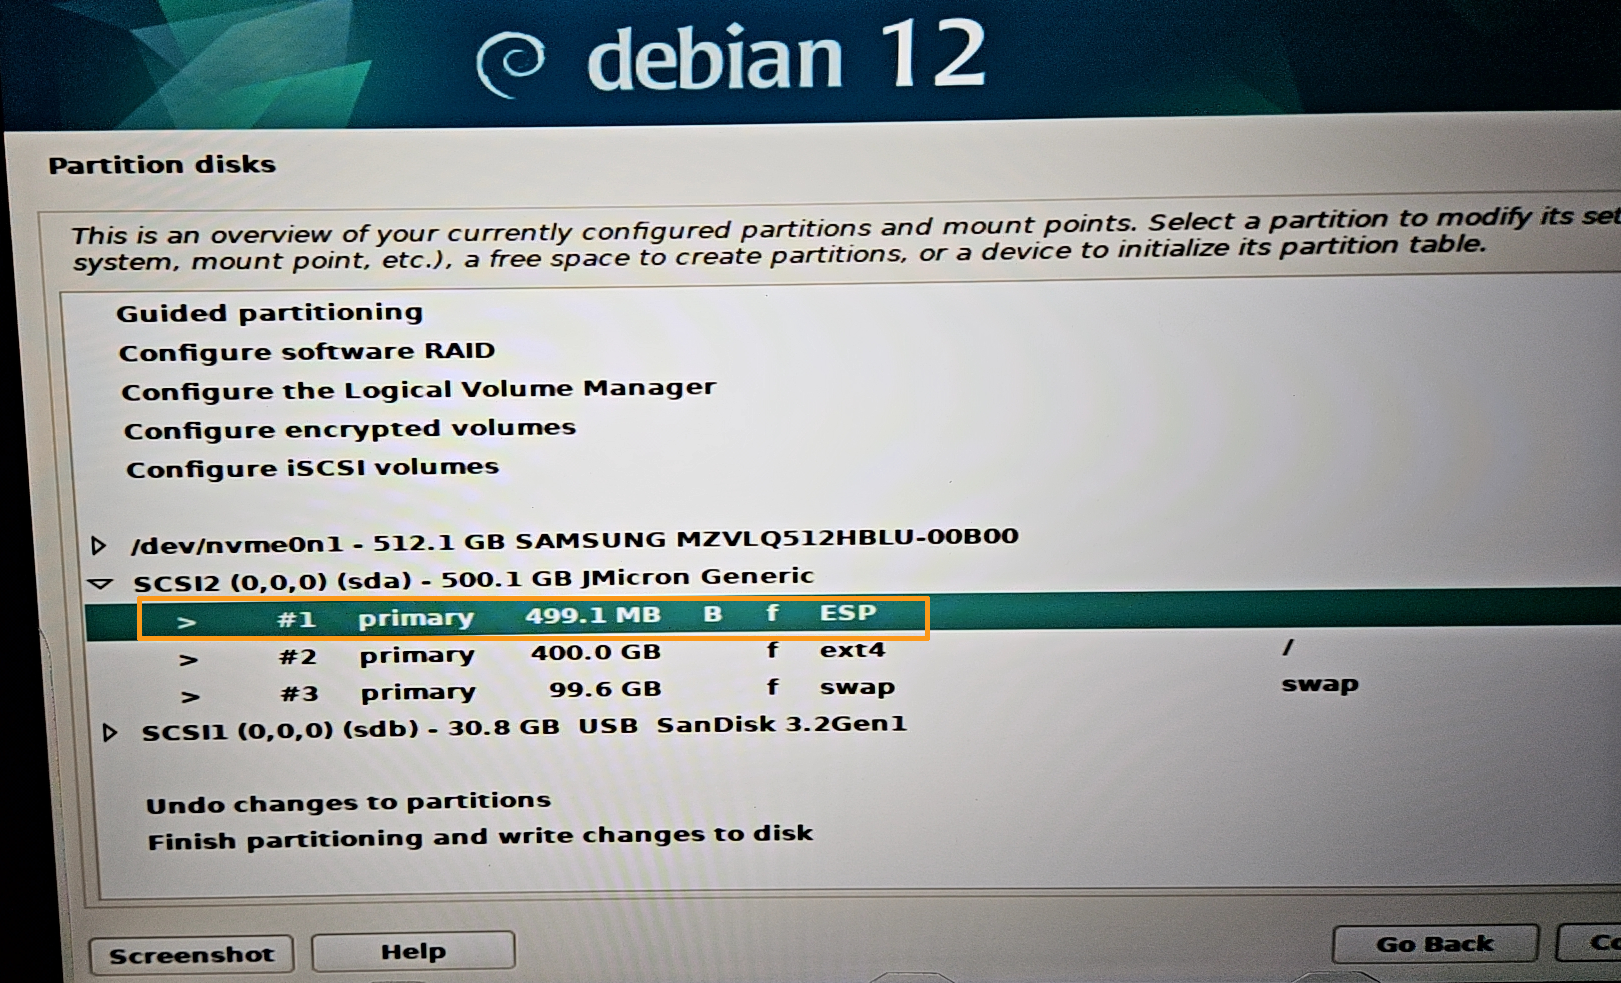Image resolution: width=1621 pixels, height=983 pixels.
Task: Choose Undo changes to partitions
Action: 348,803
